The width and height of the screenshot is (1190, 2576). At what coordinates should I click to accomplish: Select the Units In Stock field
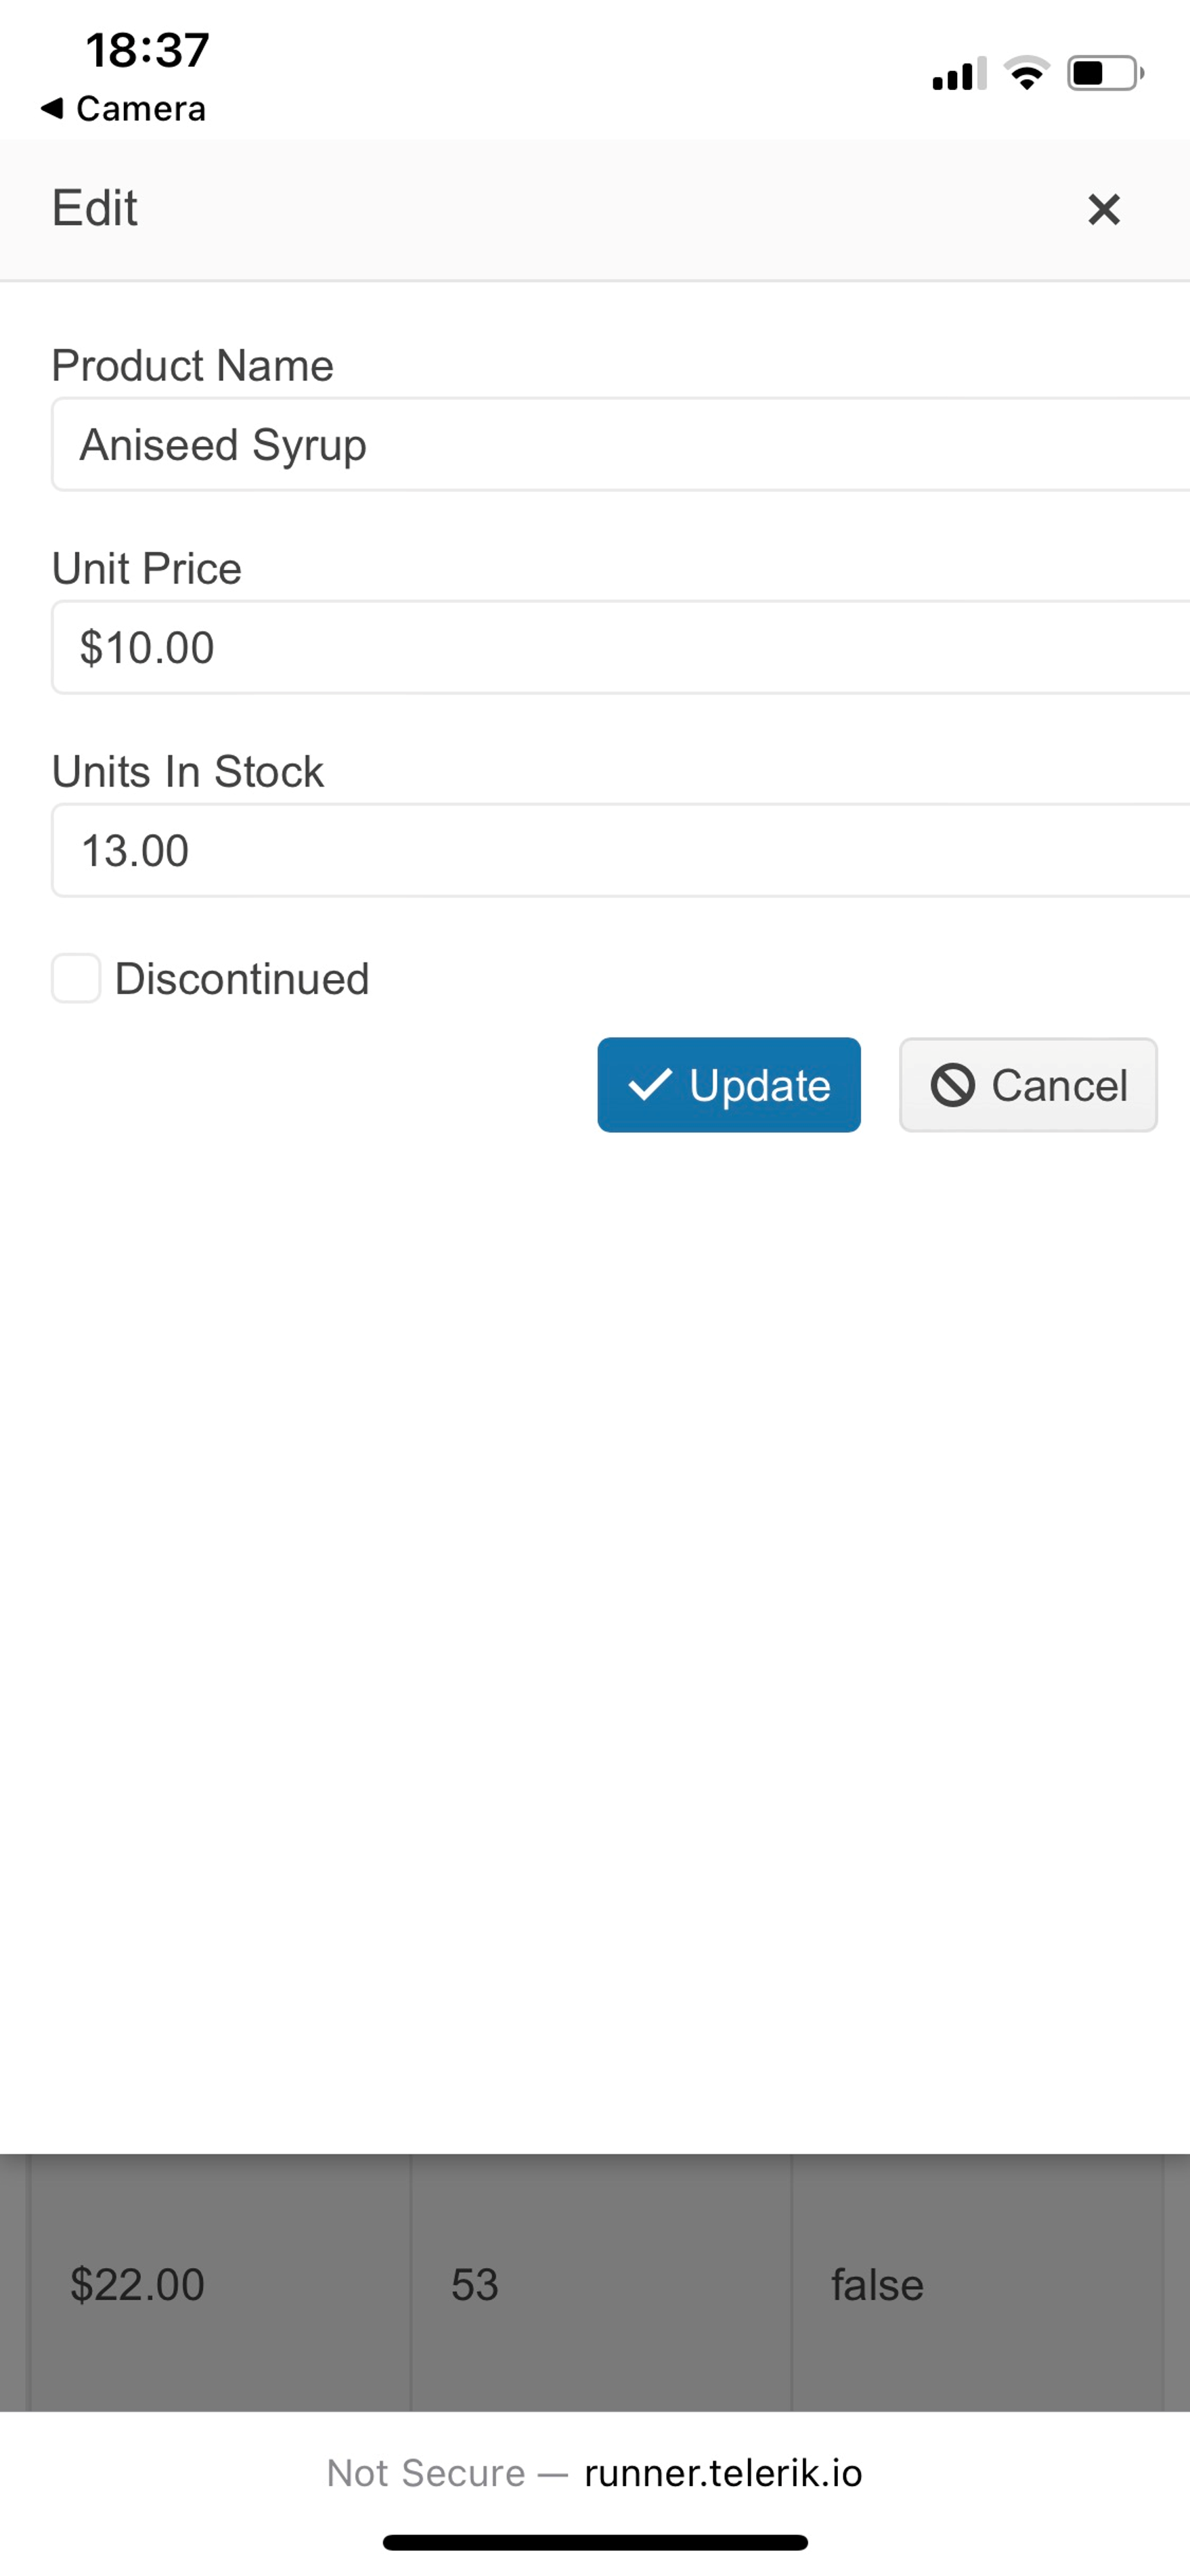(620, 851)
